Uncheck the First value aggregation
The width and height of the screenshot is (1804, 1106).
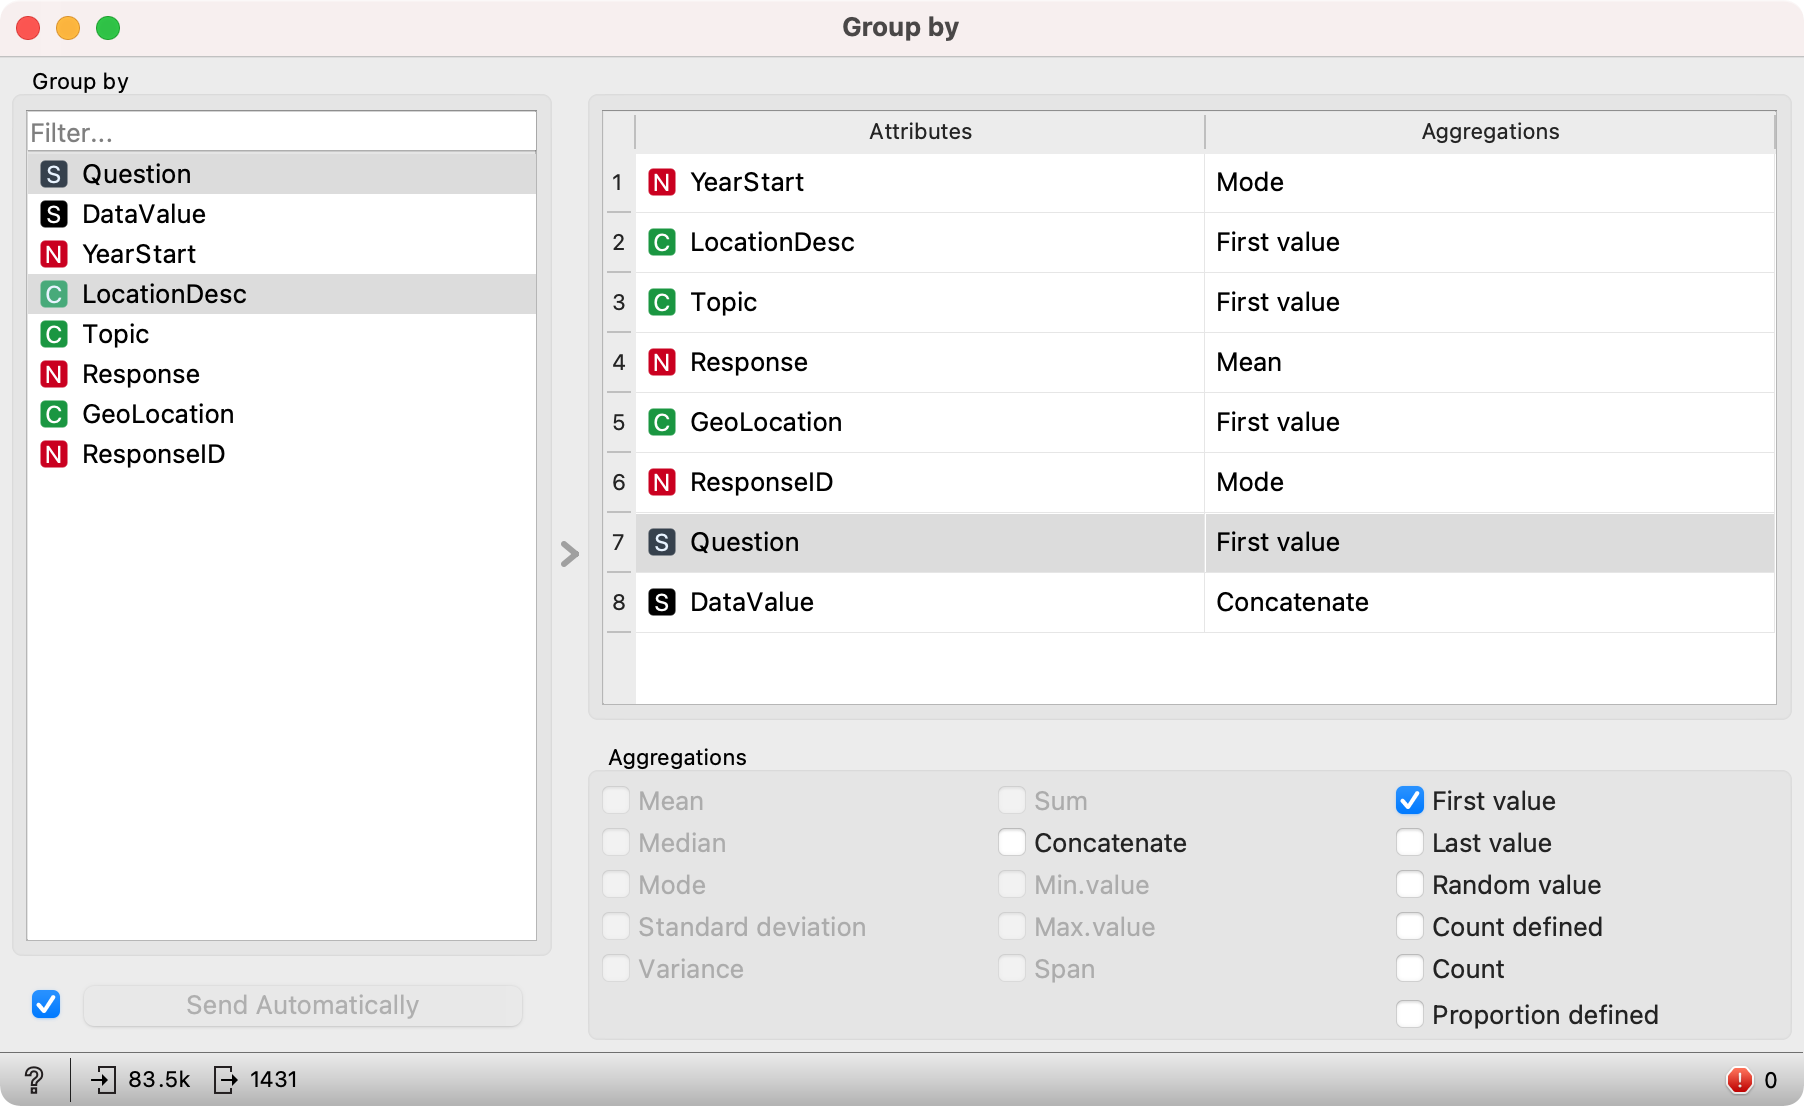pos(1410,800)
